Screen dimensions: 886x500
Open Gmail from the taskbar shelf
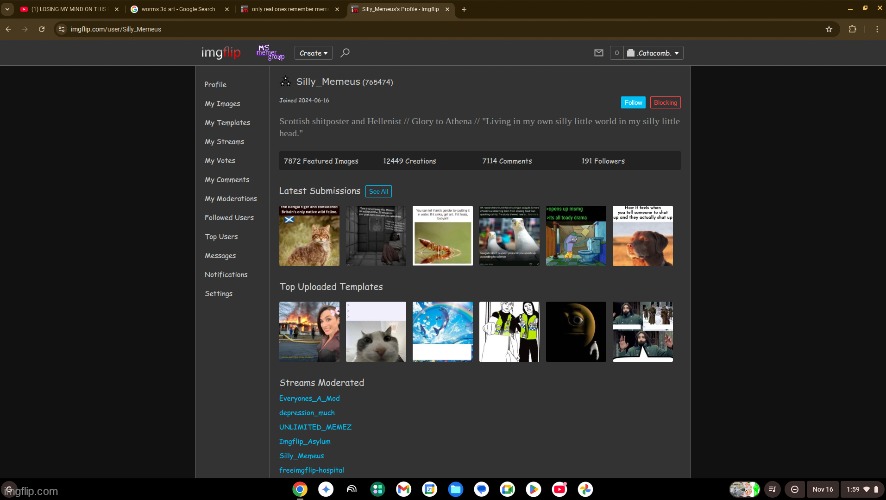tap(403, 489)
